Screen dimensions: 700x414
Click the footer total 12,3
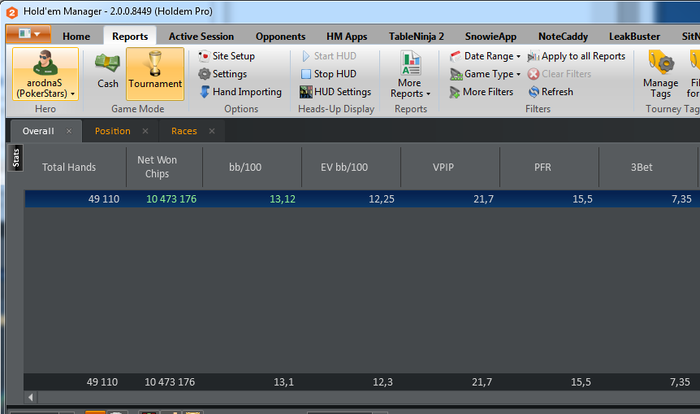point(383,382)
